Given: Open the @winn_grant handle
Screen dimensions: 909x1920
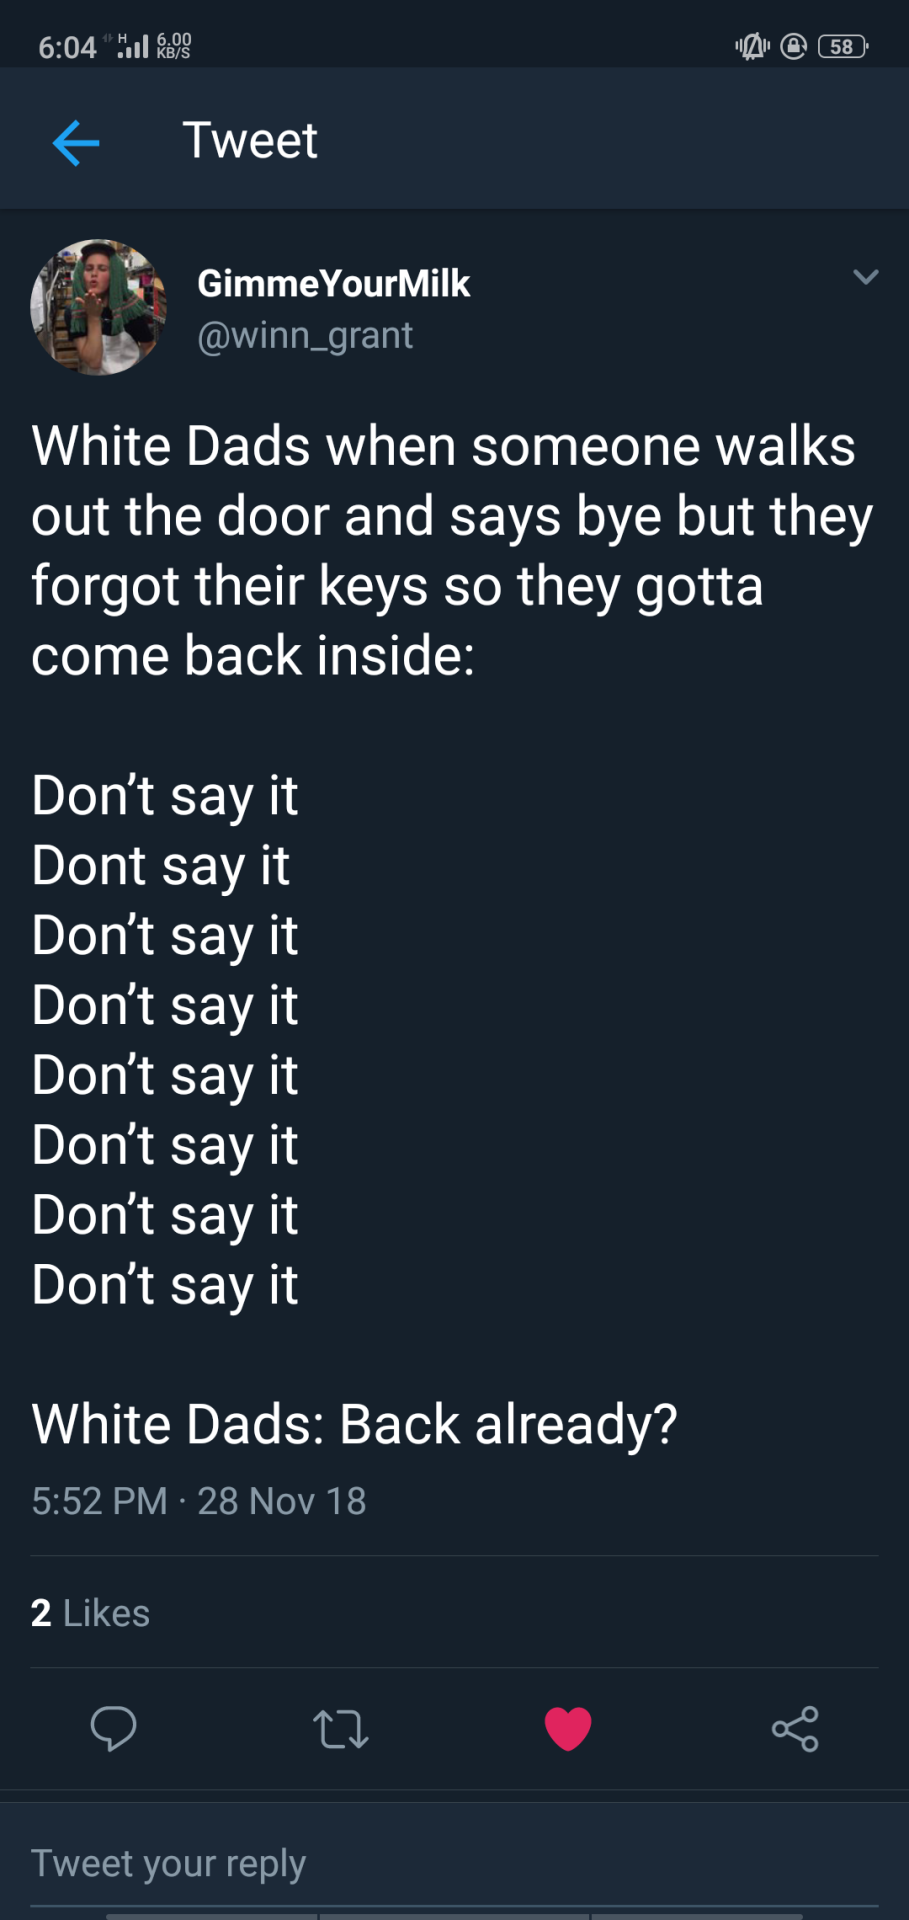Looking at the screenshot, I should (305, 336).
